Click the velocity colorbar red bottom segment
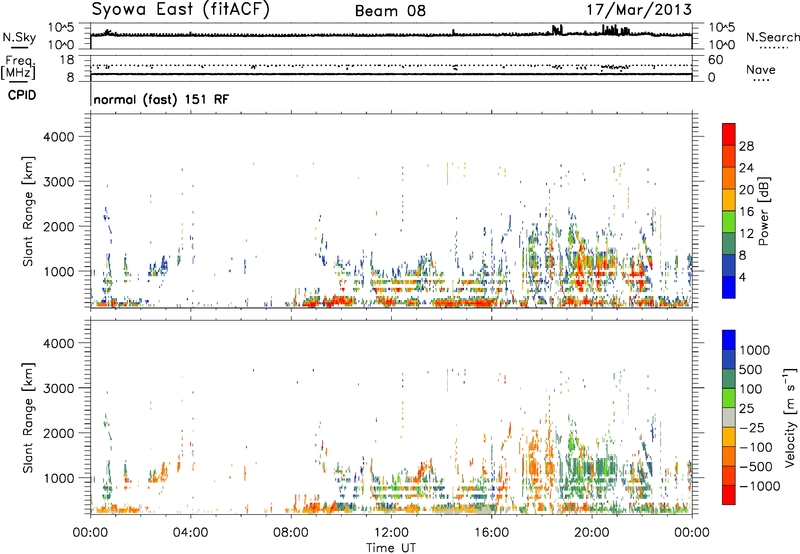Screen dimensions: 800x554 pos(729,495)
